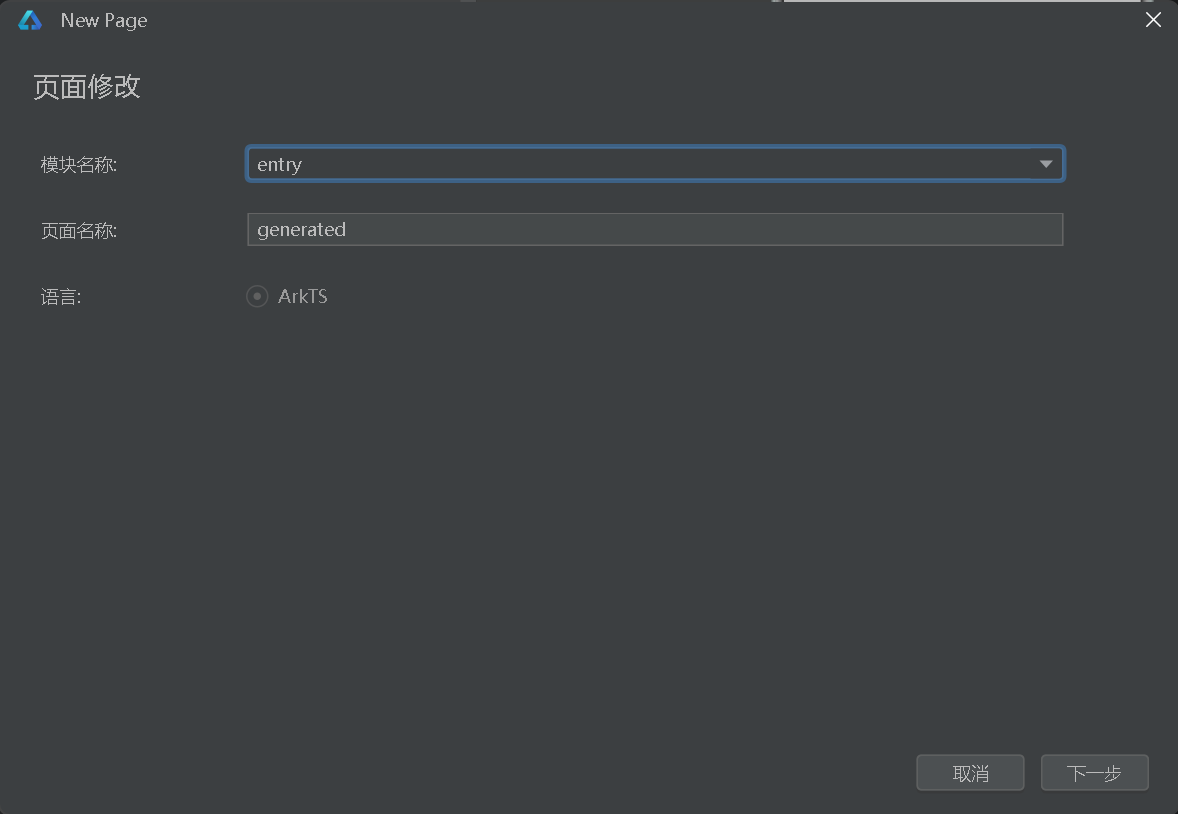
Task: Click the selected "entry" module value
Action: point(279,165)
